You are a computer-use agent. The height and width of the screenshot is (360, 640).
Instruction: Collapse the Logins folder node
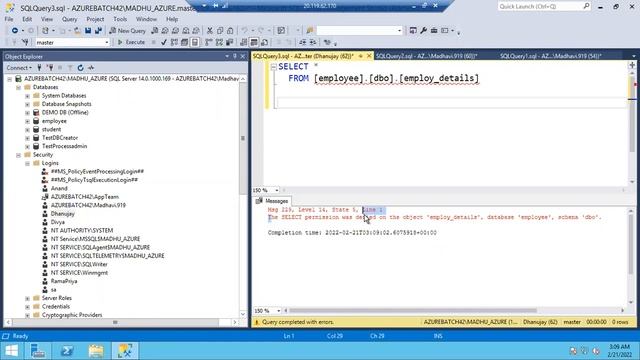[x=27, y=163]
